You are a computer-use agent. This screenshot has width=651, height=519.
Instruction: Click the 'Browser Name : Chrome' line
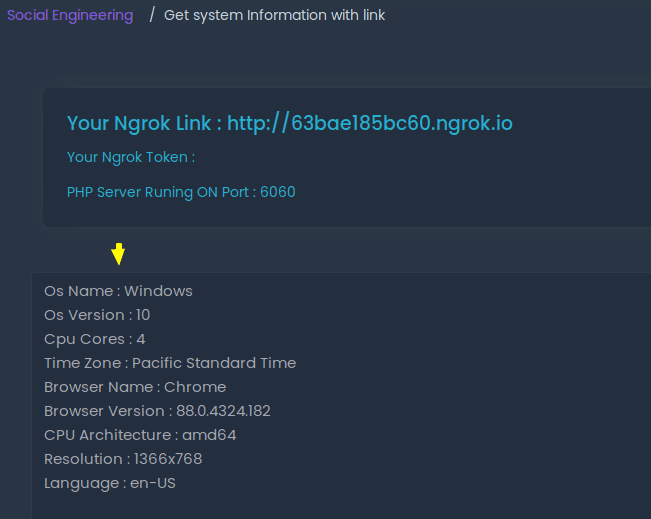point(135,387)
